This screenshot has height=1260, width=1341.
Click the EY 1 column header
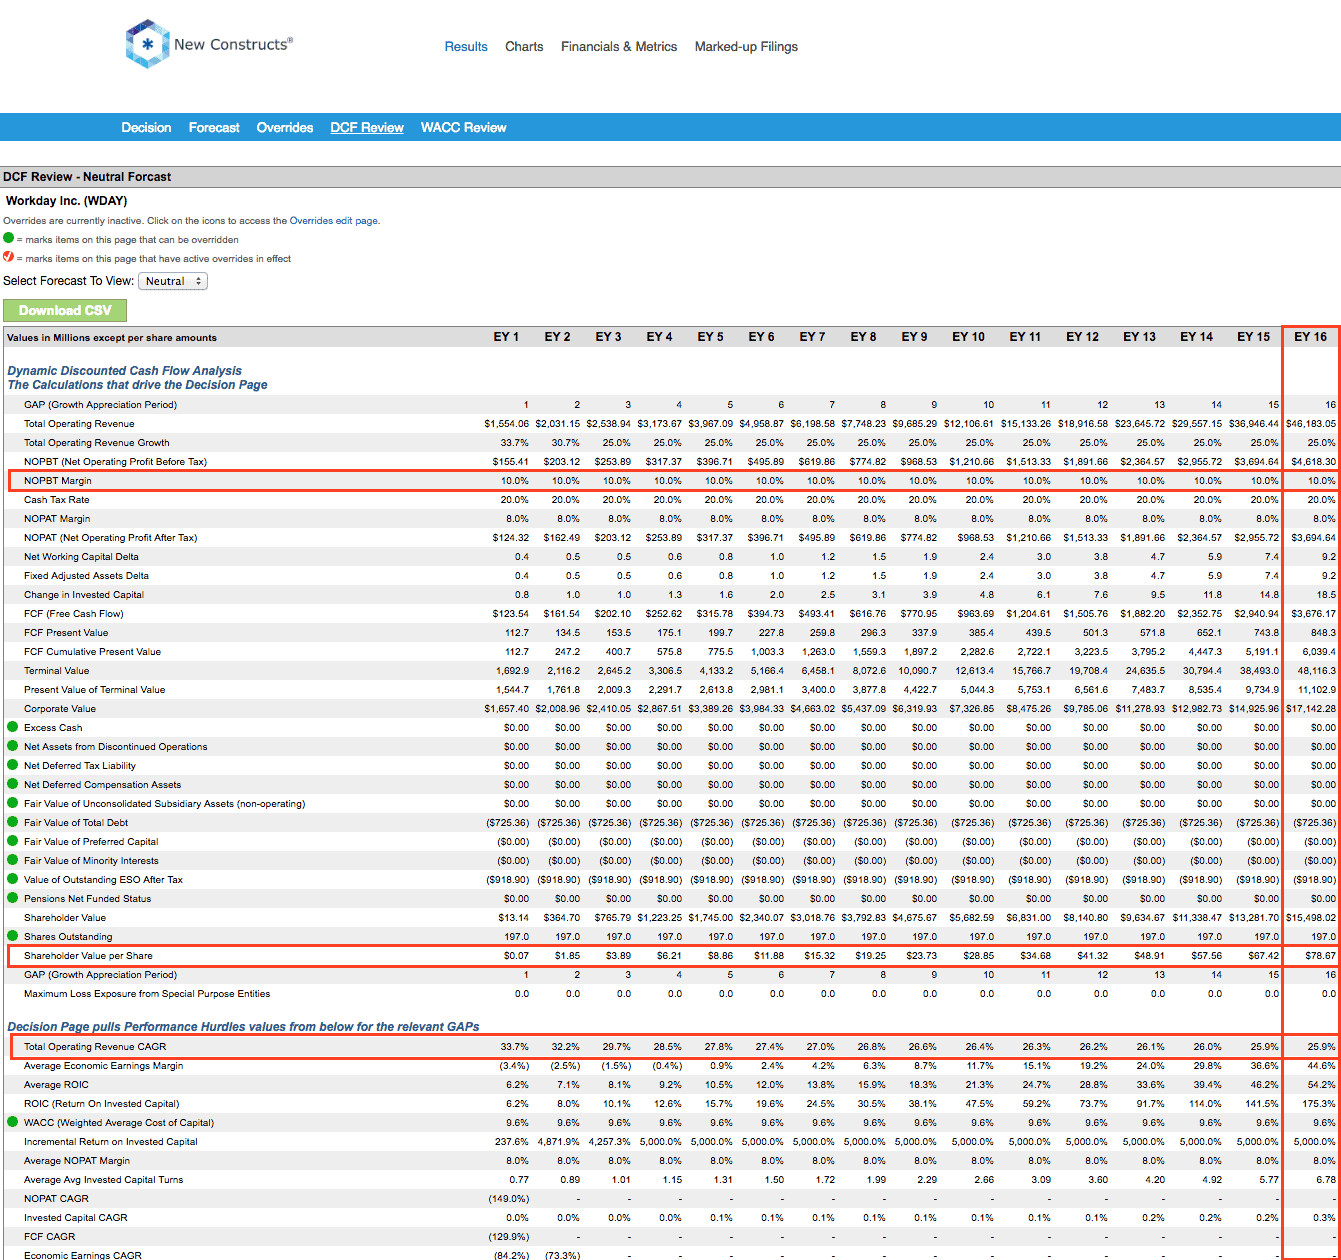[x=504, y=337]
